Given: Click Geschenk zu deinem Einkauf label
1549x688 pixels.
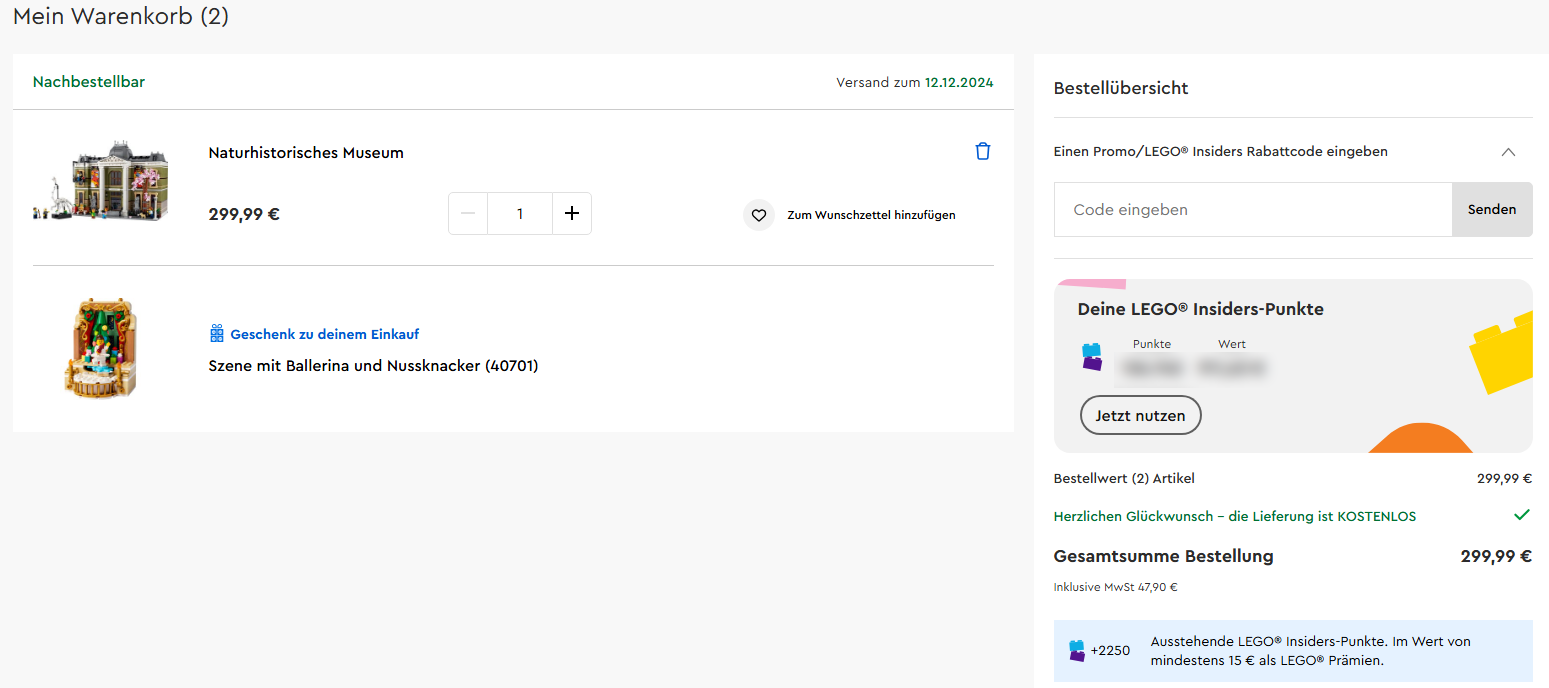Looking at the screenshot, I should tap(325, 334).
